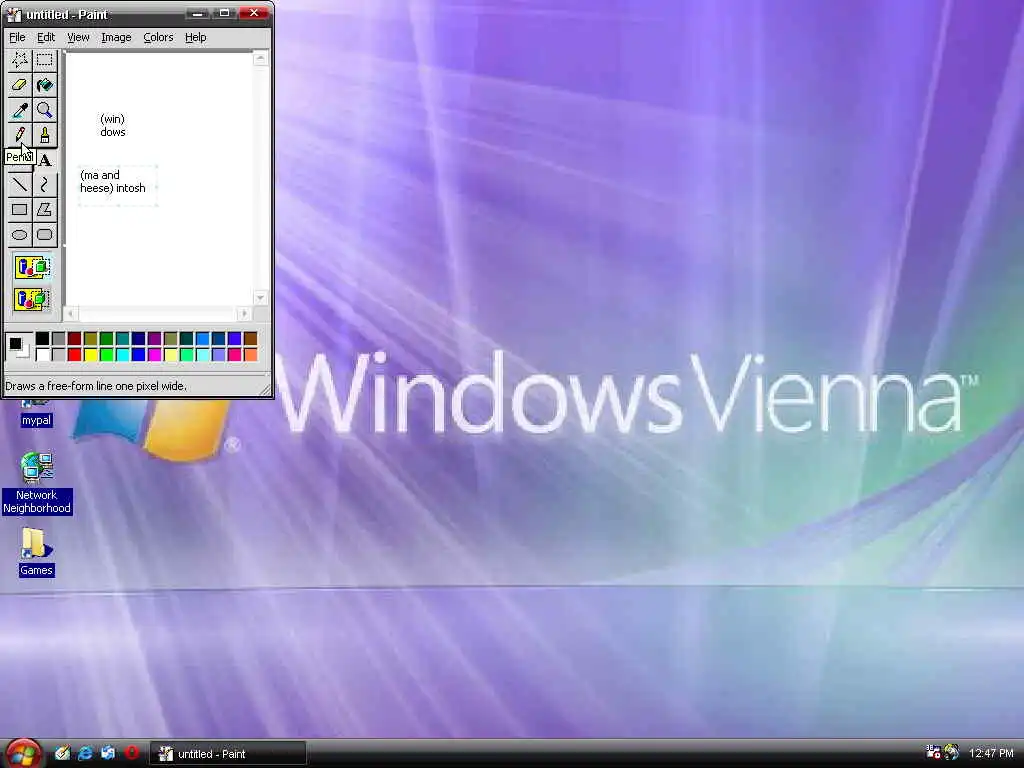Screen dimensions: 1024x768
Task: Open the Start menu orb
Action: point(24,753)
